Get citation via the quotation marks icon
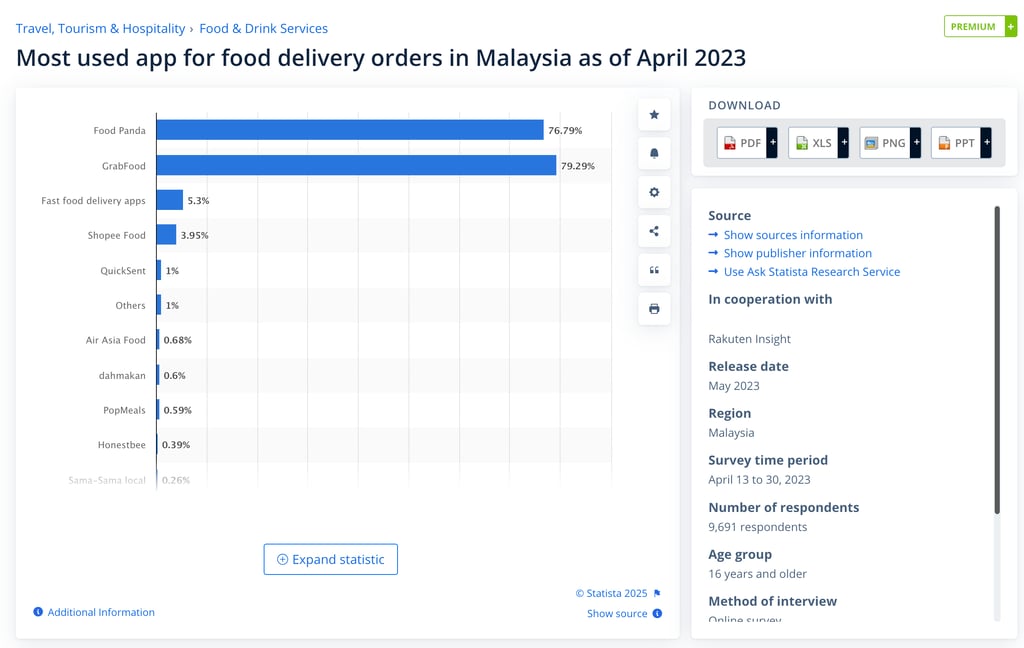 click(x=654, y=269)
